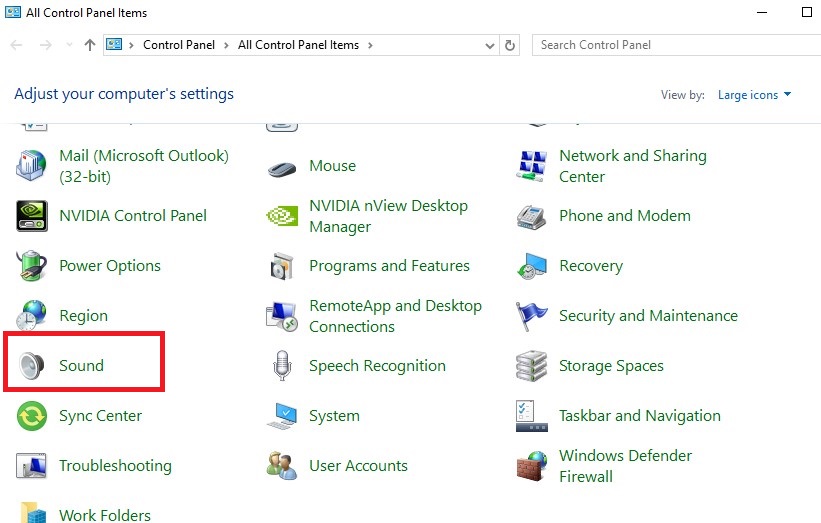Viewport: 821px width, 523px height.
Task: Go up one level with Up arrow
Action: (90, 45)
